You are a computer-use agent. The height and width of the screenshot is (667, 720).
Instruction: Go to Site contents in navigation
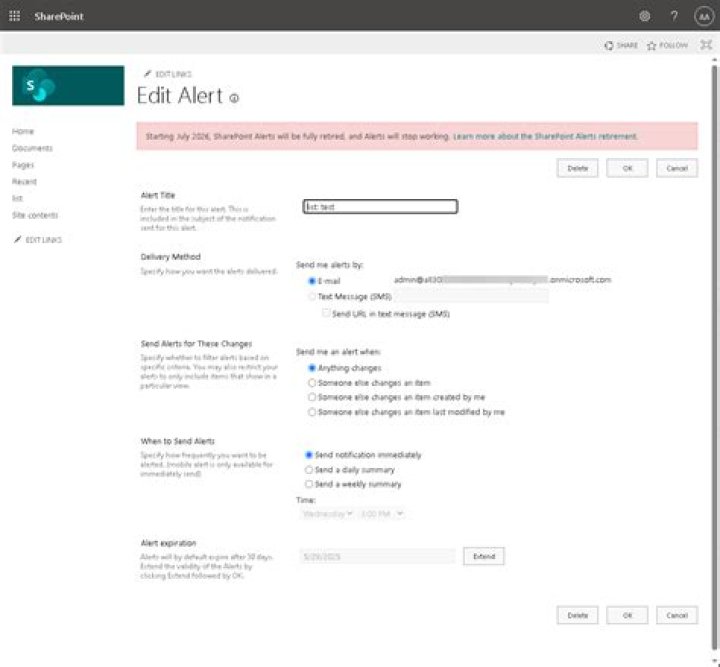[35, 215]
